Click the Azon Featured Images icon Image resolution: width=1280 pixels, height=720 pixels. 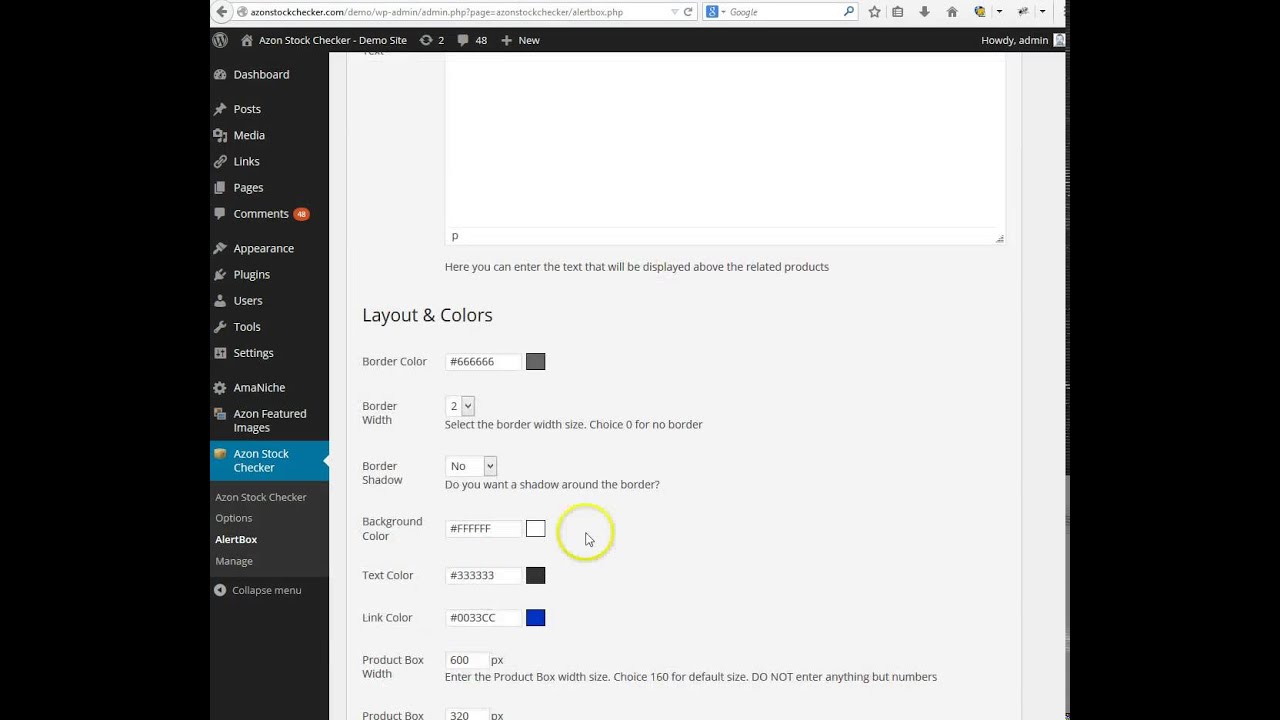pos(220,414)
